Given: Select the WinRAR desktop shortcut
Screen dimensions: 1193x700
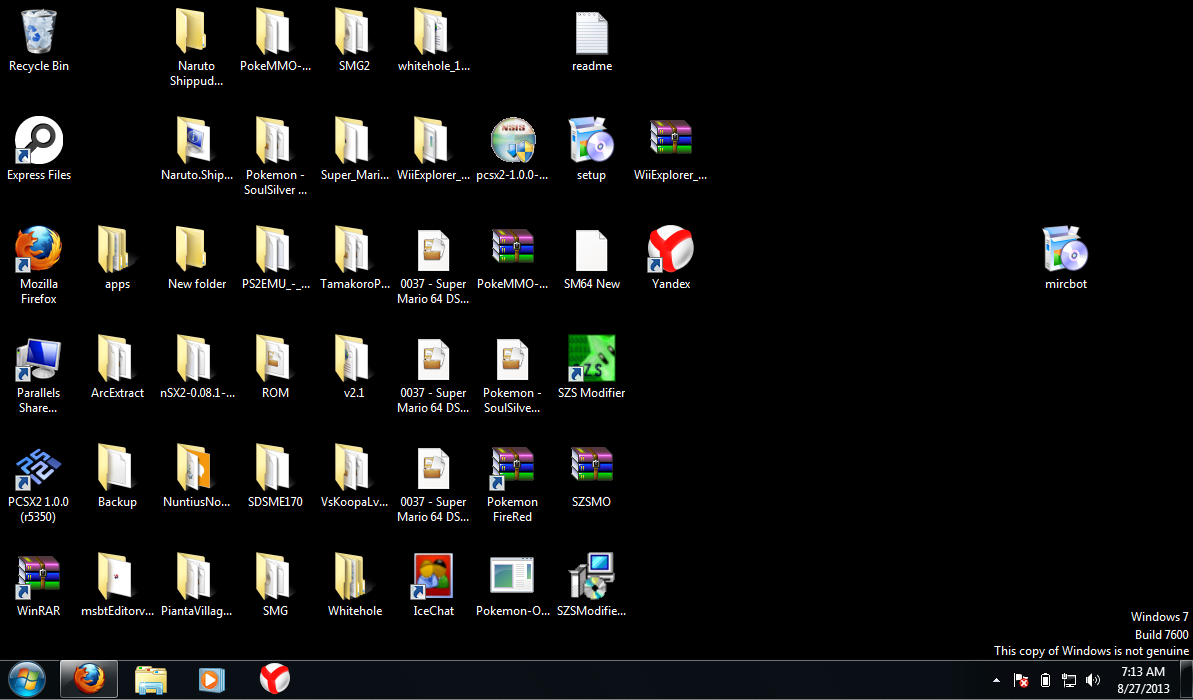Looking at the screenshot, I should 38,577.
